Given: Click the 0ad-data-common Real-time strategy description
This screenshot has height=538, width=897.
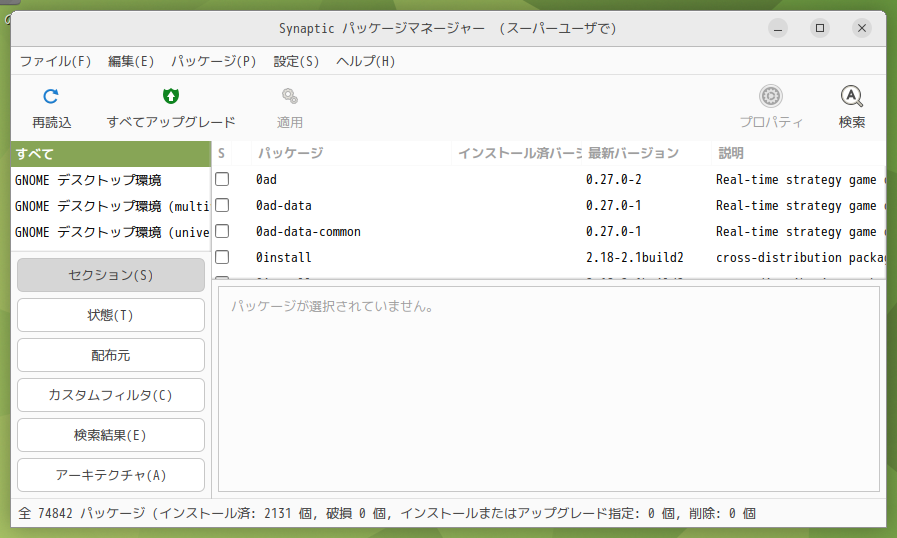Looking at the screenshot, I should pyautogui.click(x=800, y=232).
